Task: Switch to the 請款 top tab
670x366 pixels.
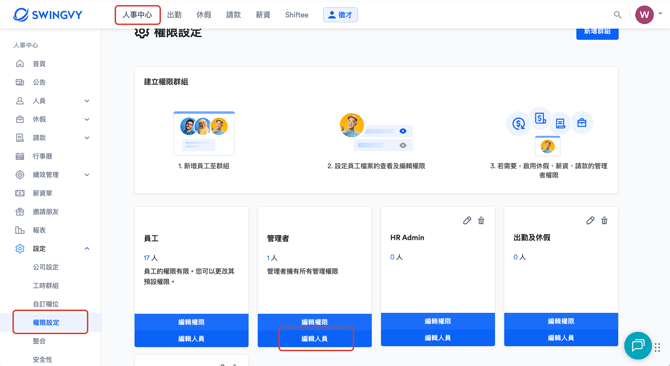Action: click(x=233, y=15)
